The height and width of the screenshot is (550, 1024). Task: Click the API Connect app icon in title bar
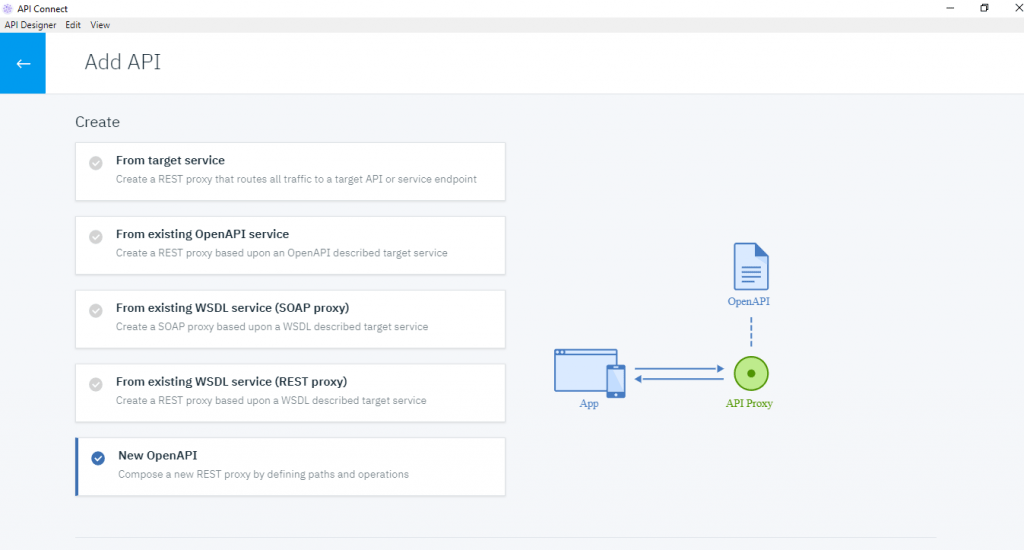click(x=8, y=8)
